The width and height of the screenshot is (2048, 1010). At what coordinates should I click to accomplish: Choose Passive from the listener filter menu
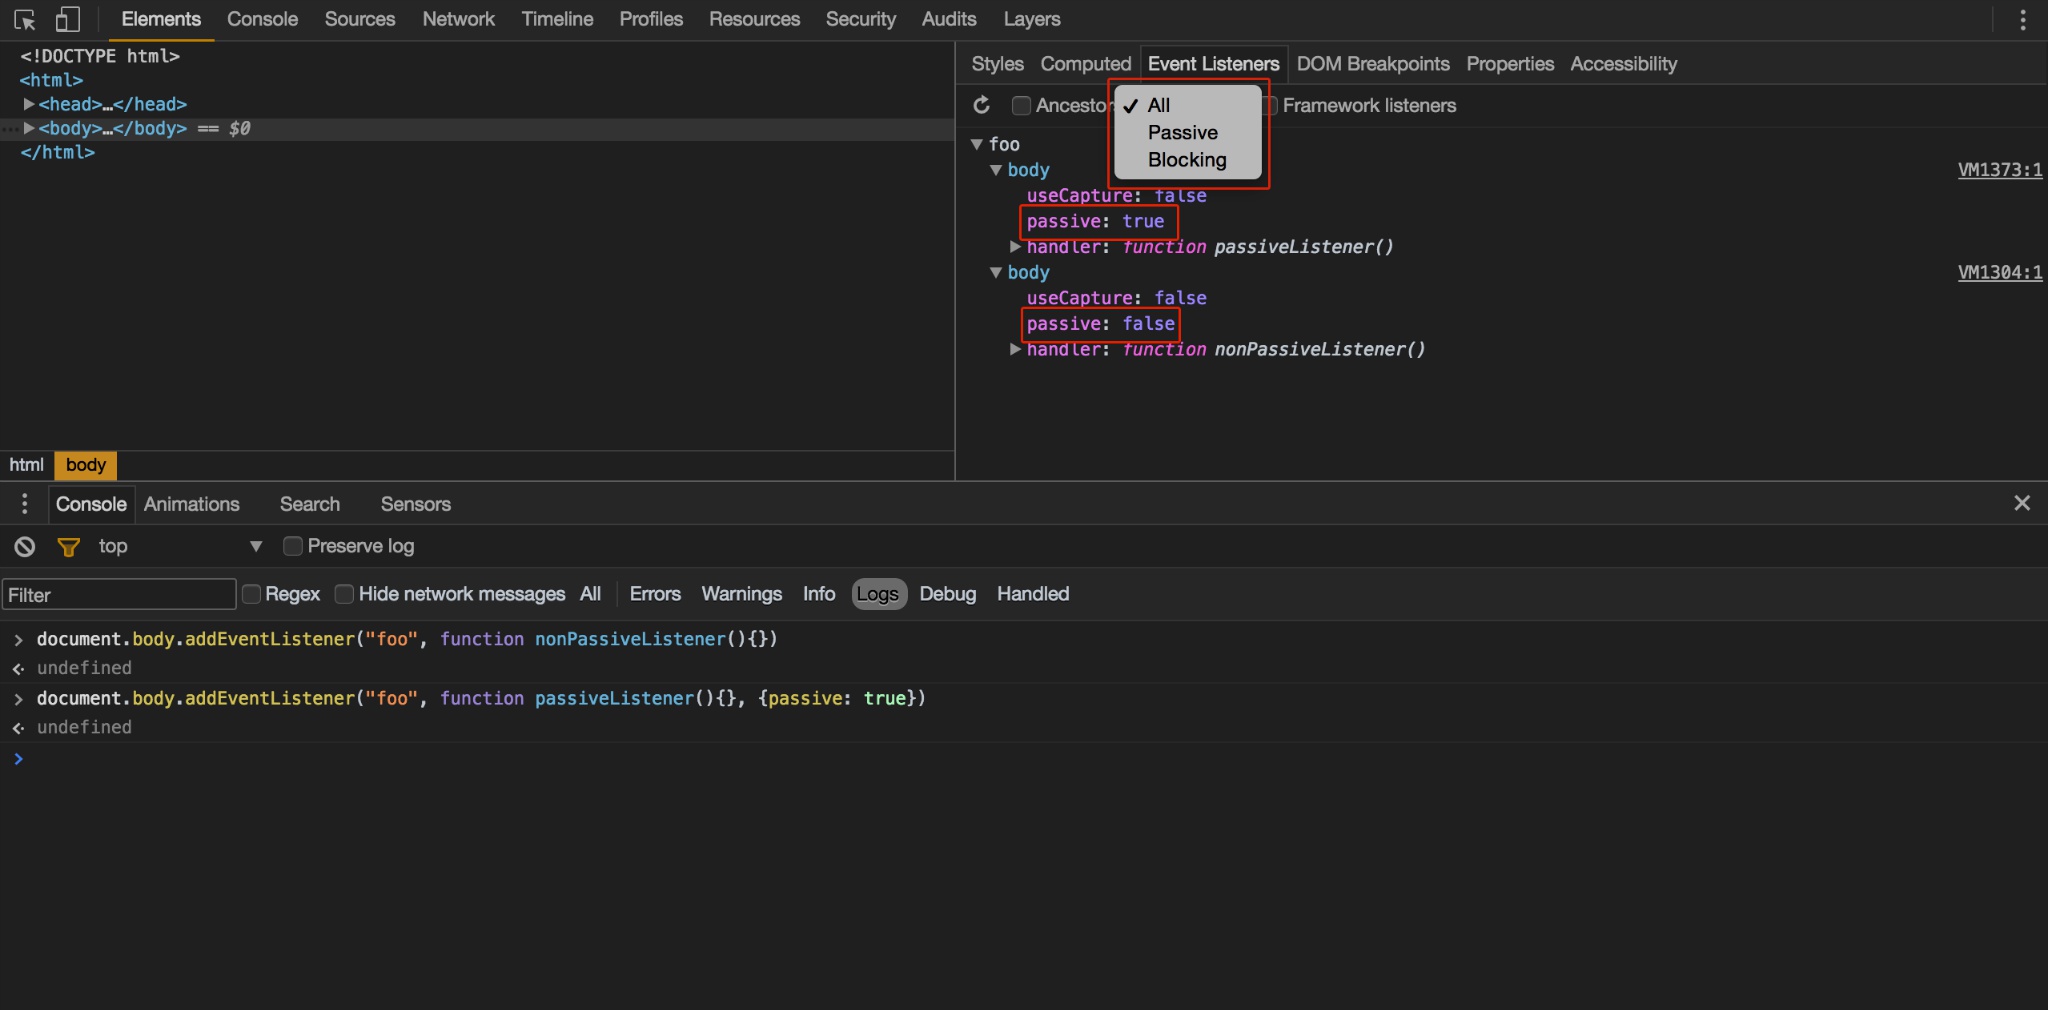click(1182, 133)
